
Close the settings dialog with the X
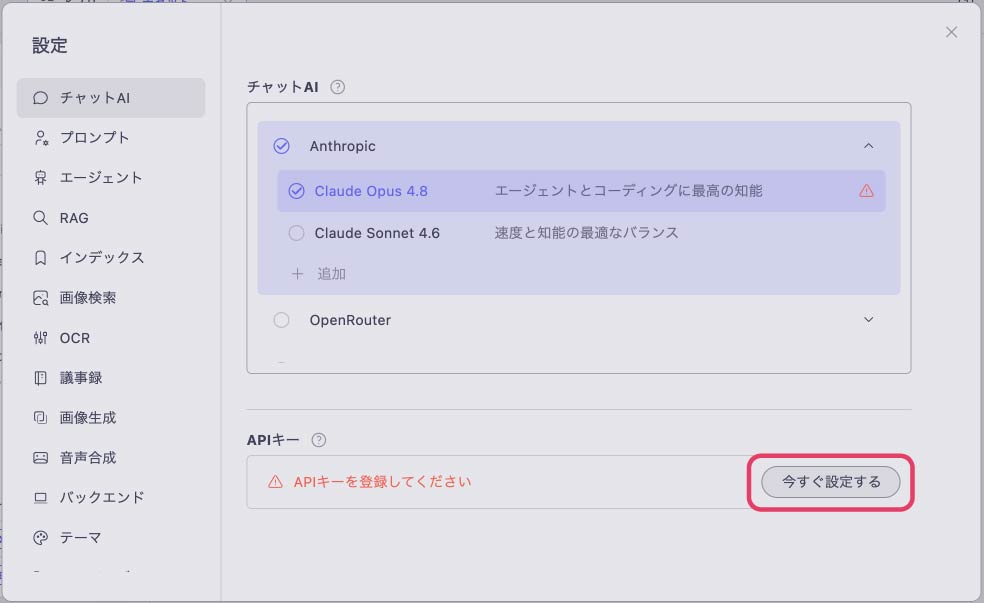coord(951,32)
